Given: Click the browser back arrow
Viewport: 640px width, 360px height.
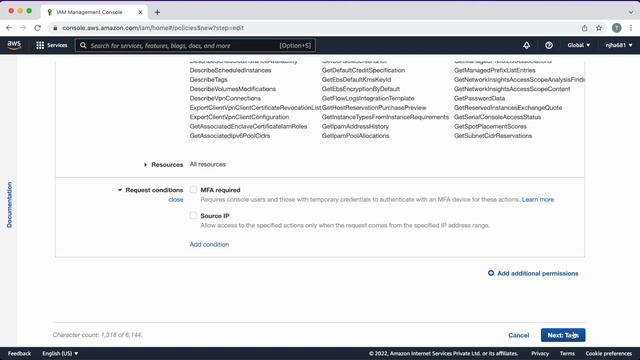Looking at the screenshot, I should (x=9, y=28).
